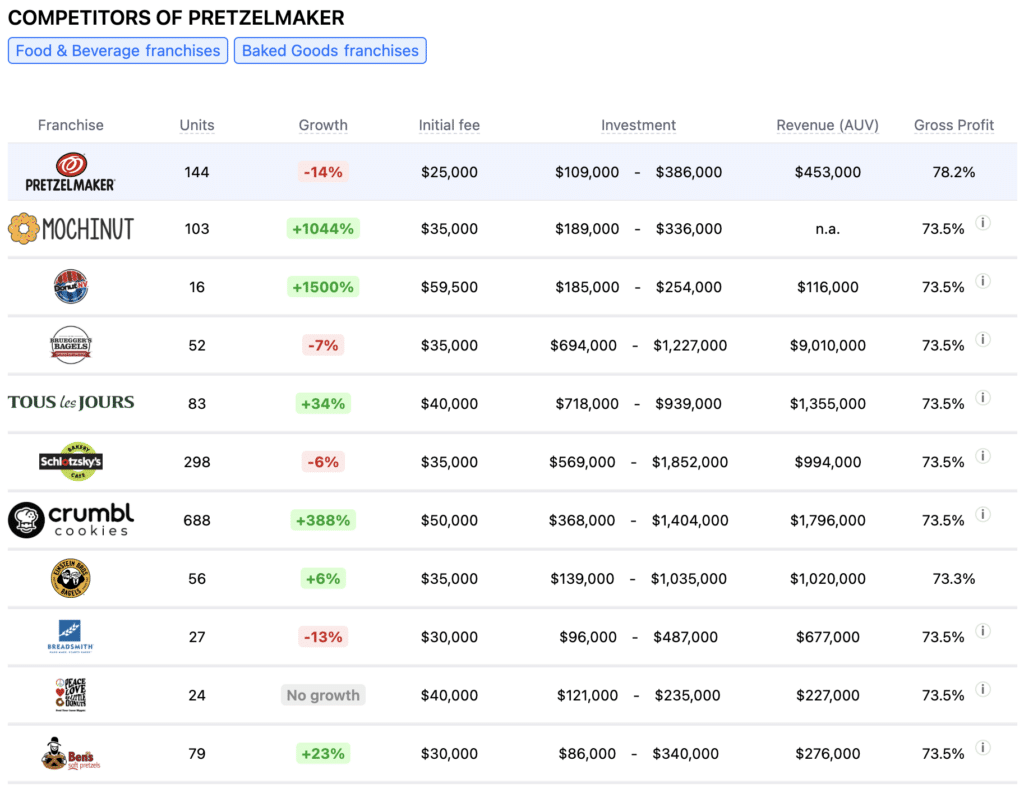Click info icon in Bruegger's Bagels row
The image size is (1024, 793).
pos(983,339)
